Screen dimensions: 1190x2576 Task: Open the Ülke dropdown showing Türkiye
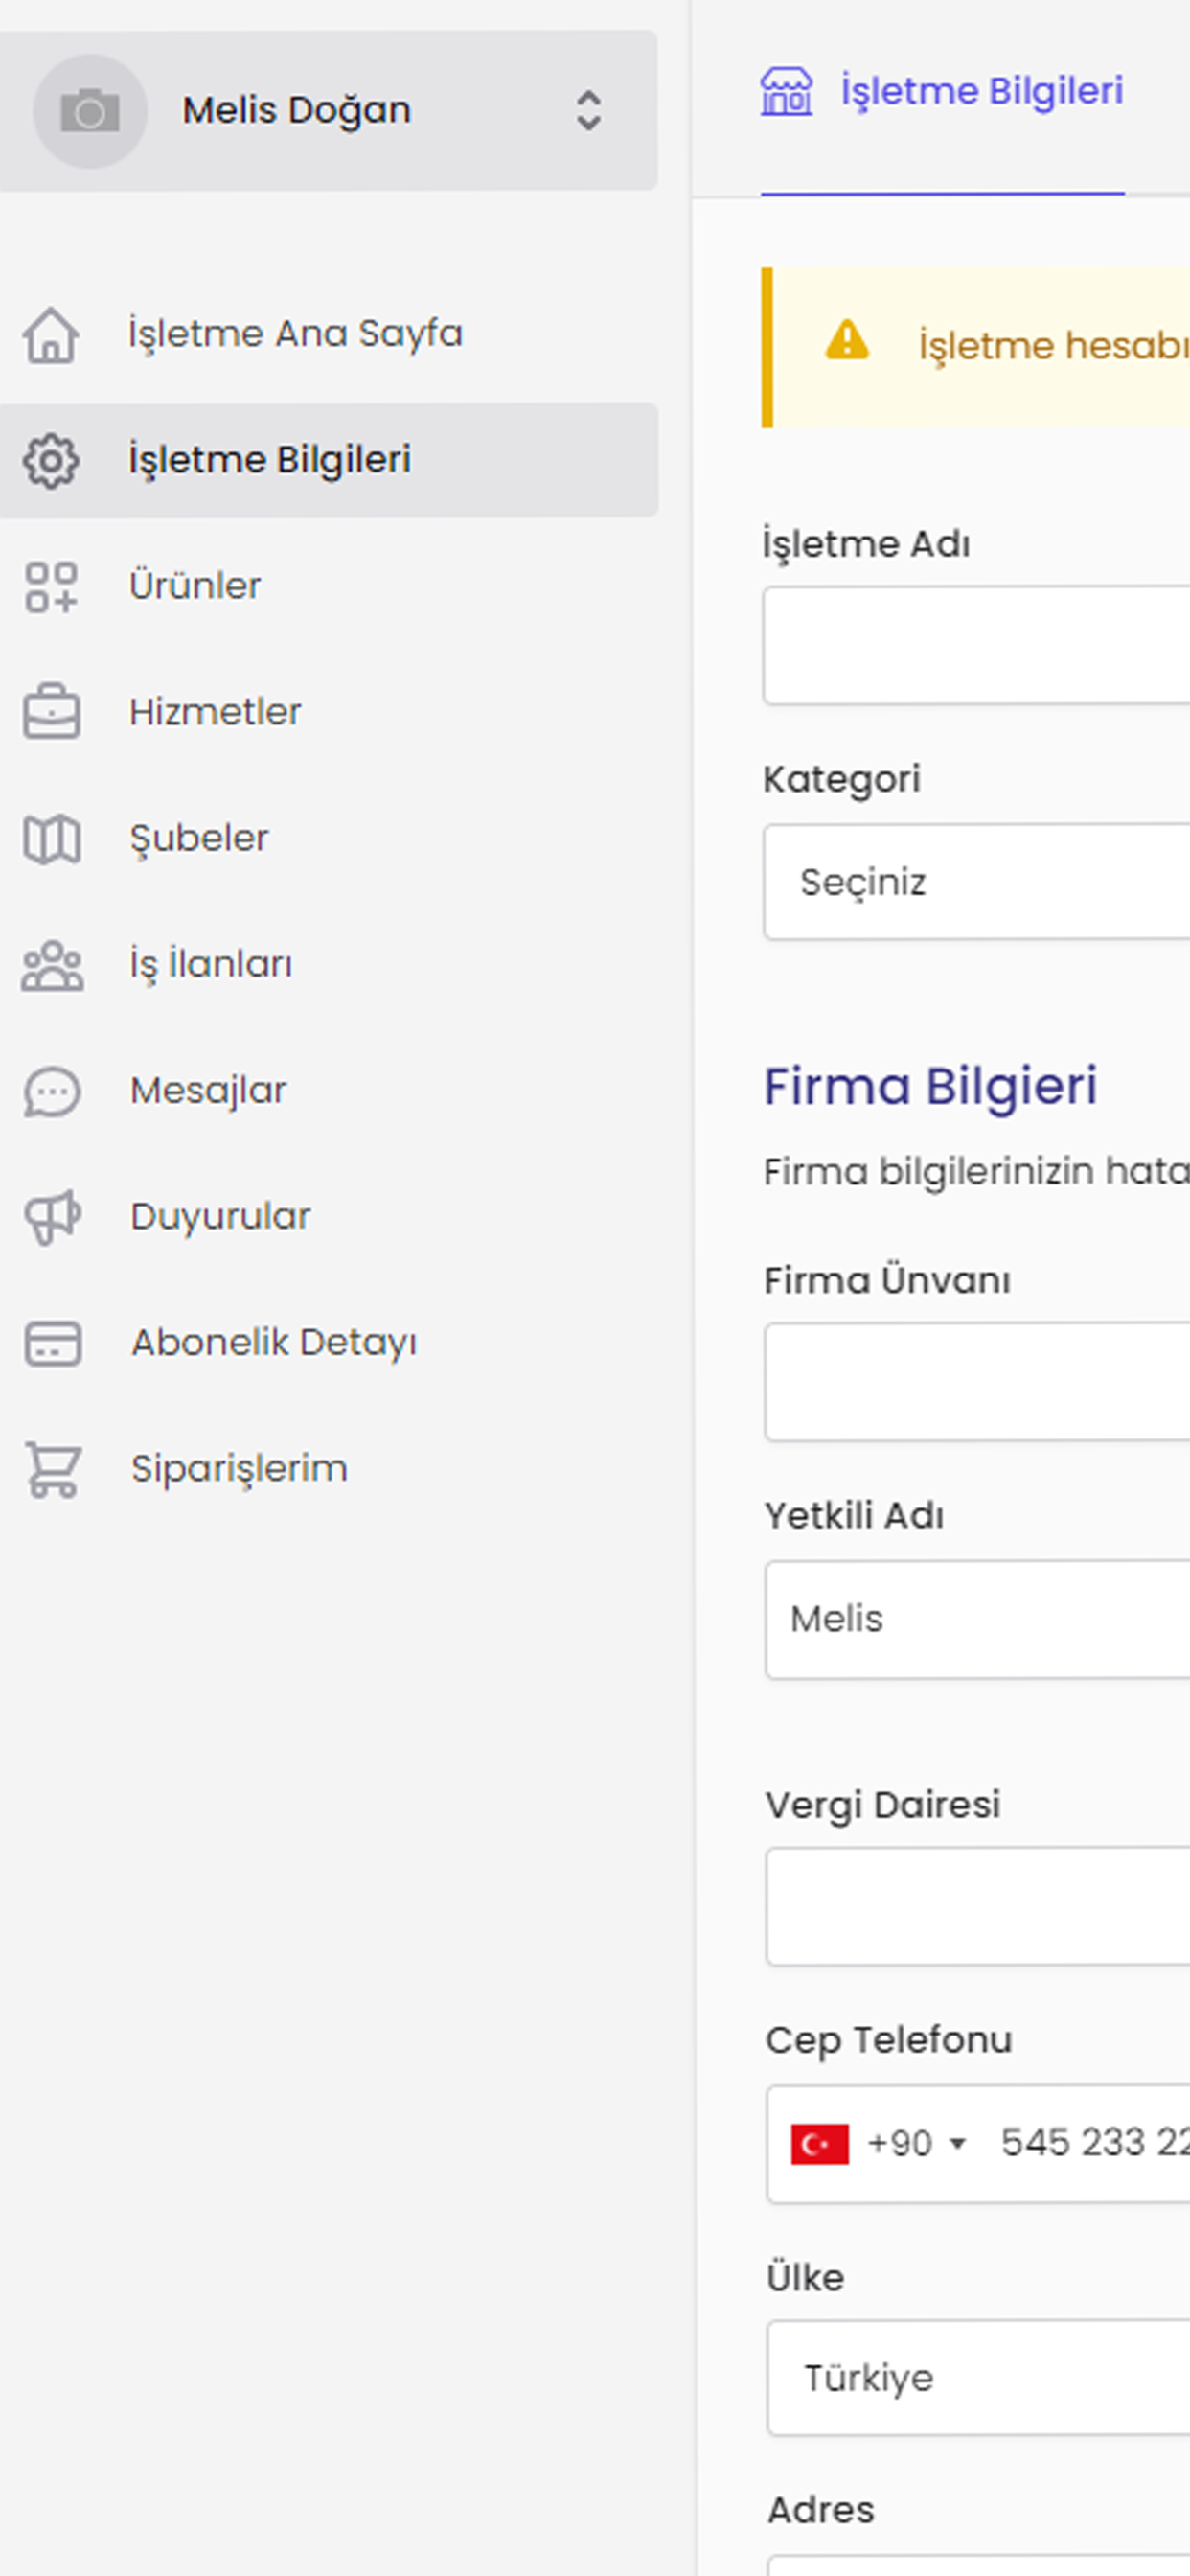(978, 2378)
